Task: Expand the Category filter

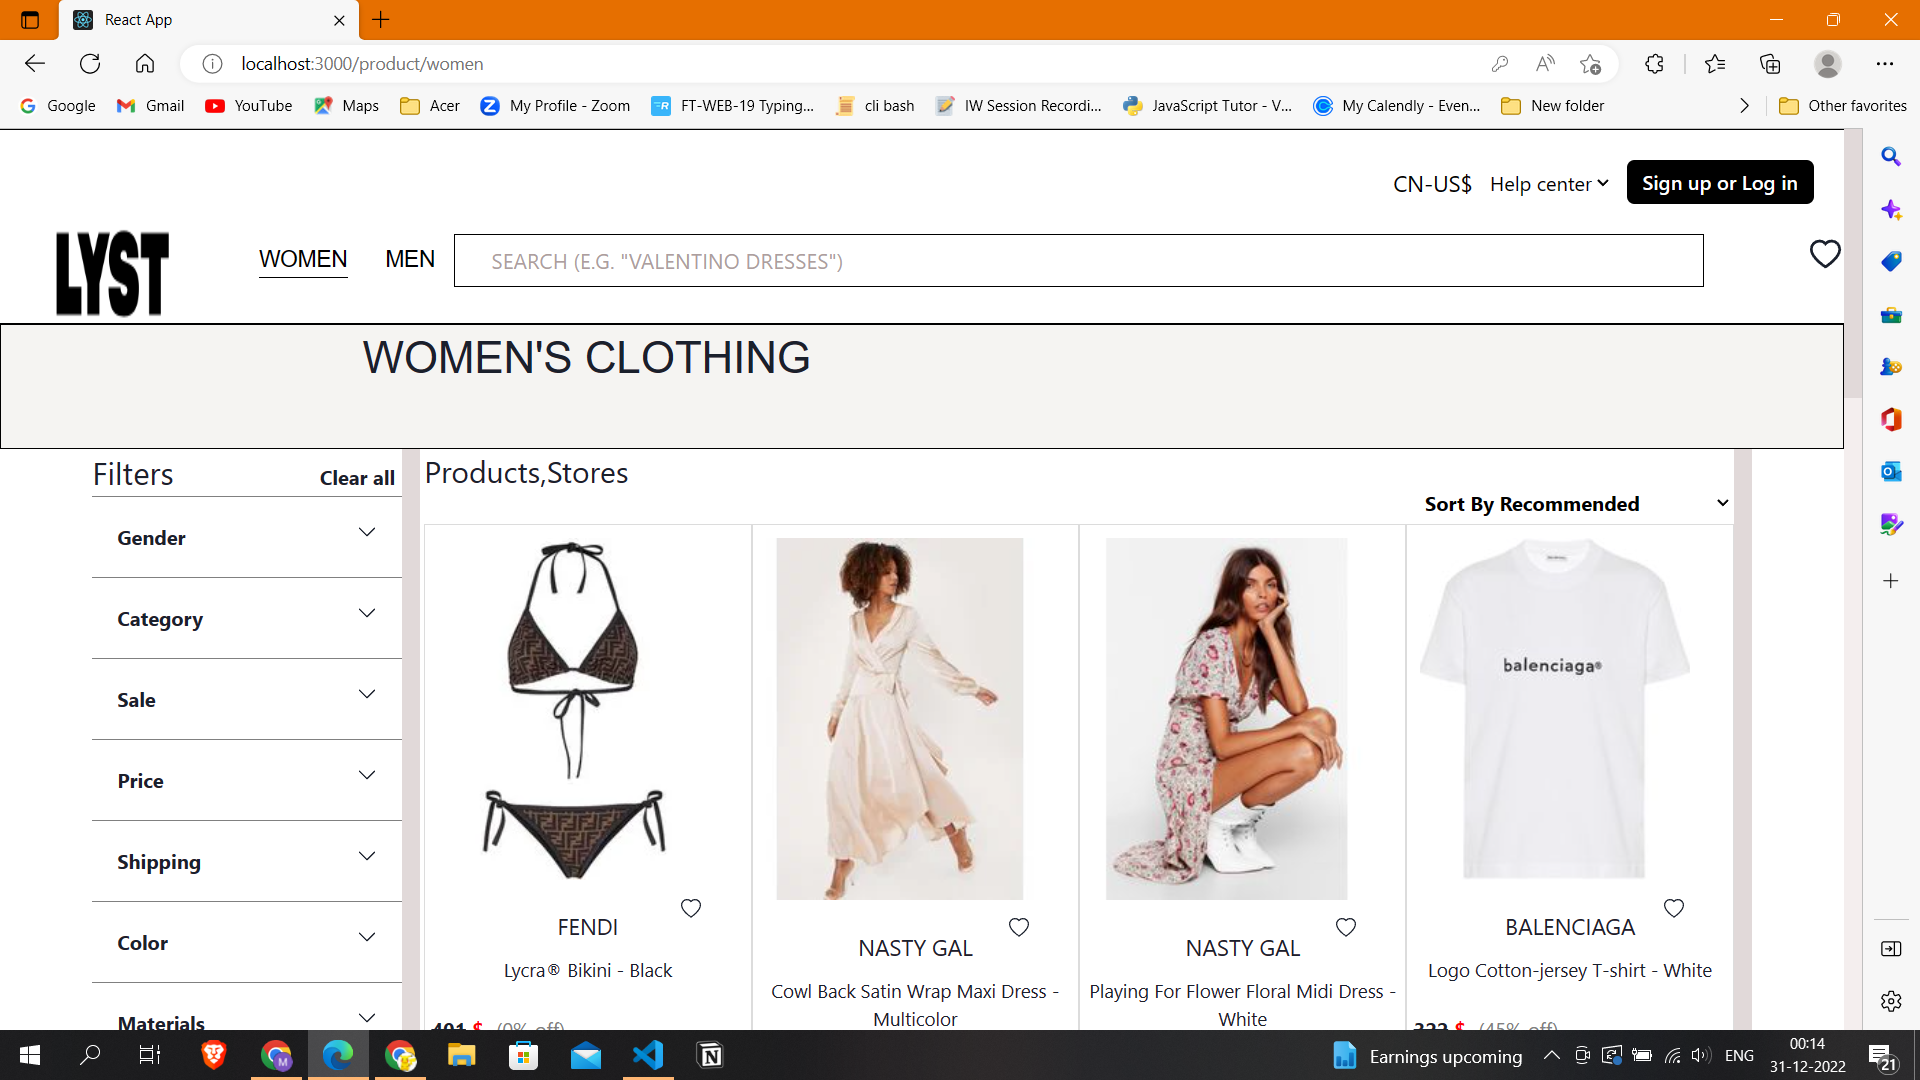Action: (247, 619)
